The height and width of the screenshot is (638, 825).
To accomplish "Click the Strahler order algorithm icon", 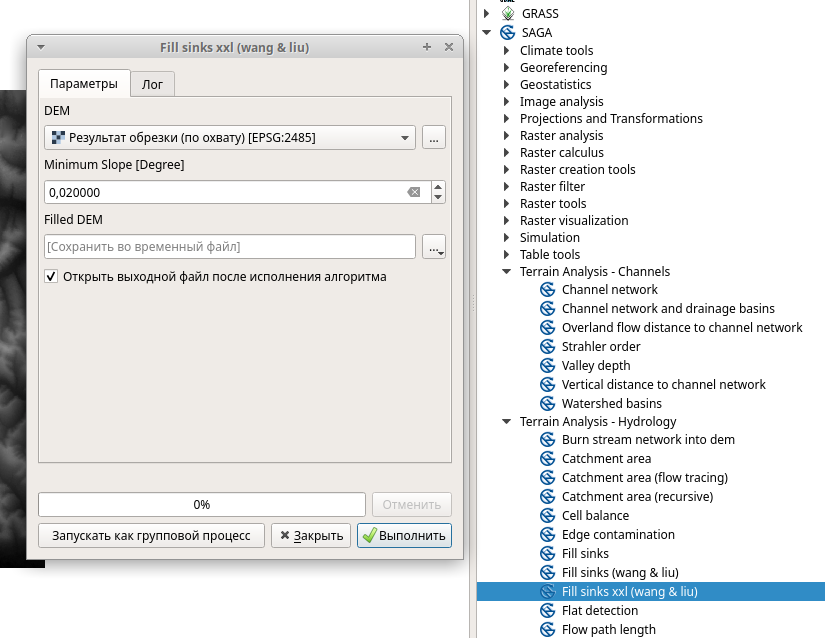I will coord(547,347).
